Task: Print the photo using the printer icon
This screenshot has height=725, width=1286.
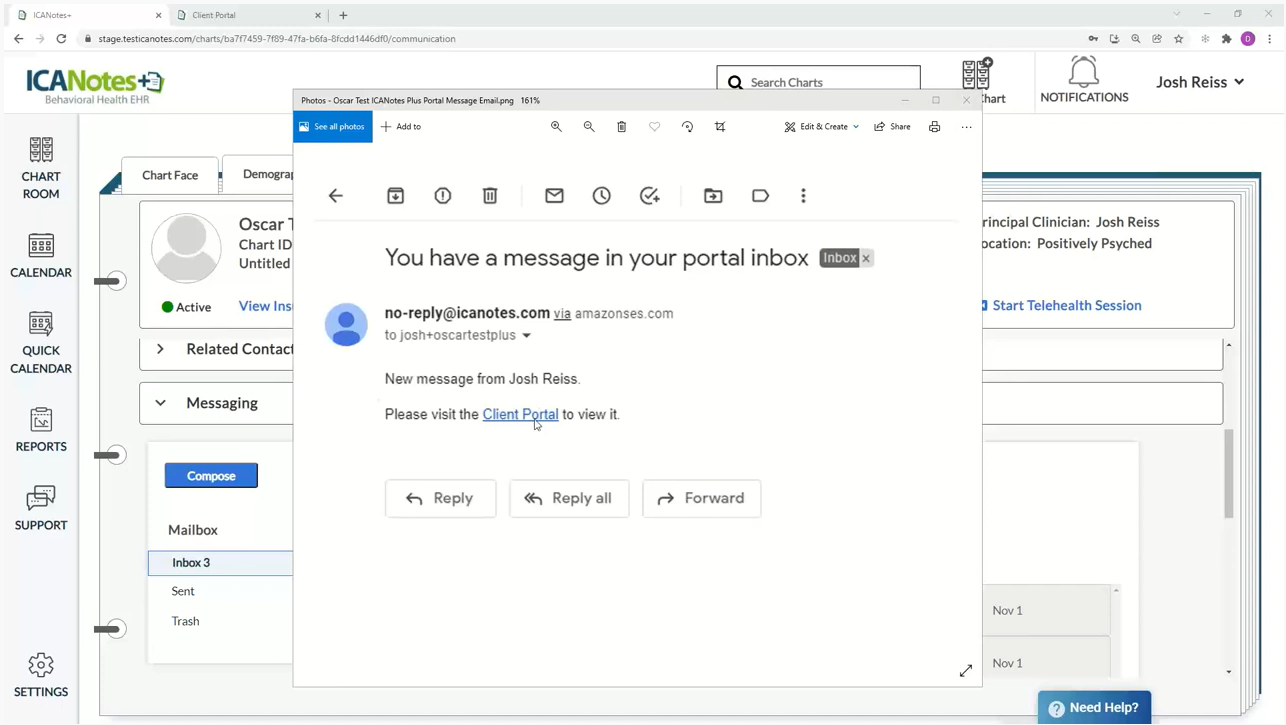Action: [934, 127]
